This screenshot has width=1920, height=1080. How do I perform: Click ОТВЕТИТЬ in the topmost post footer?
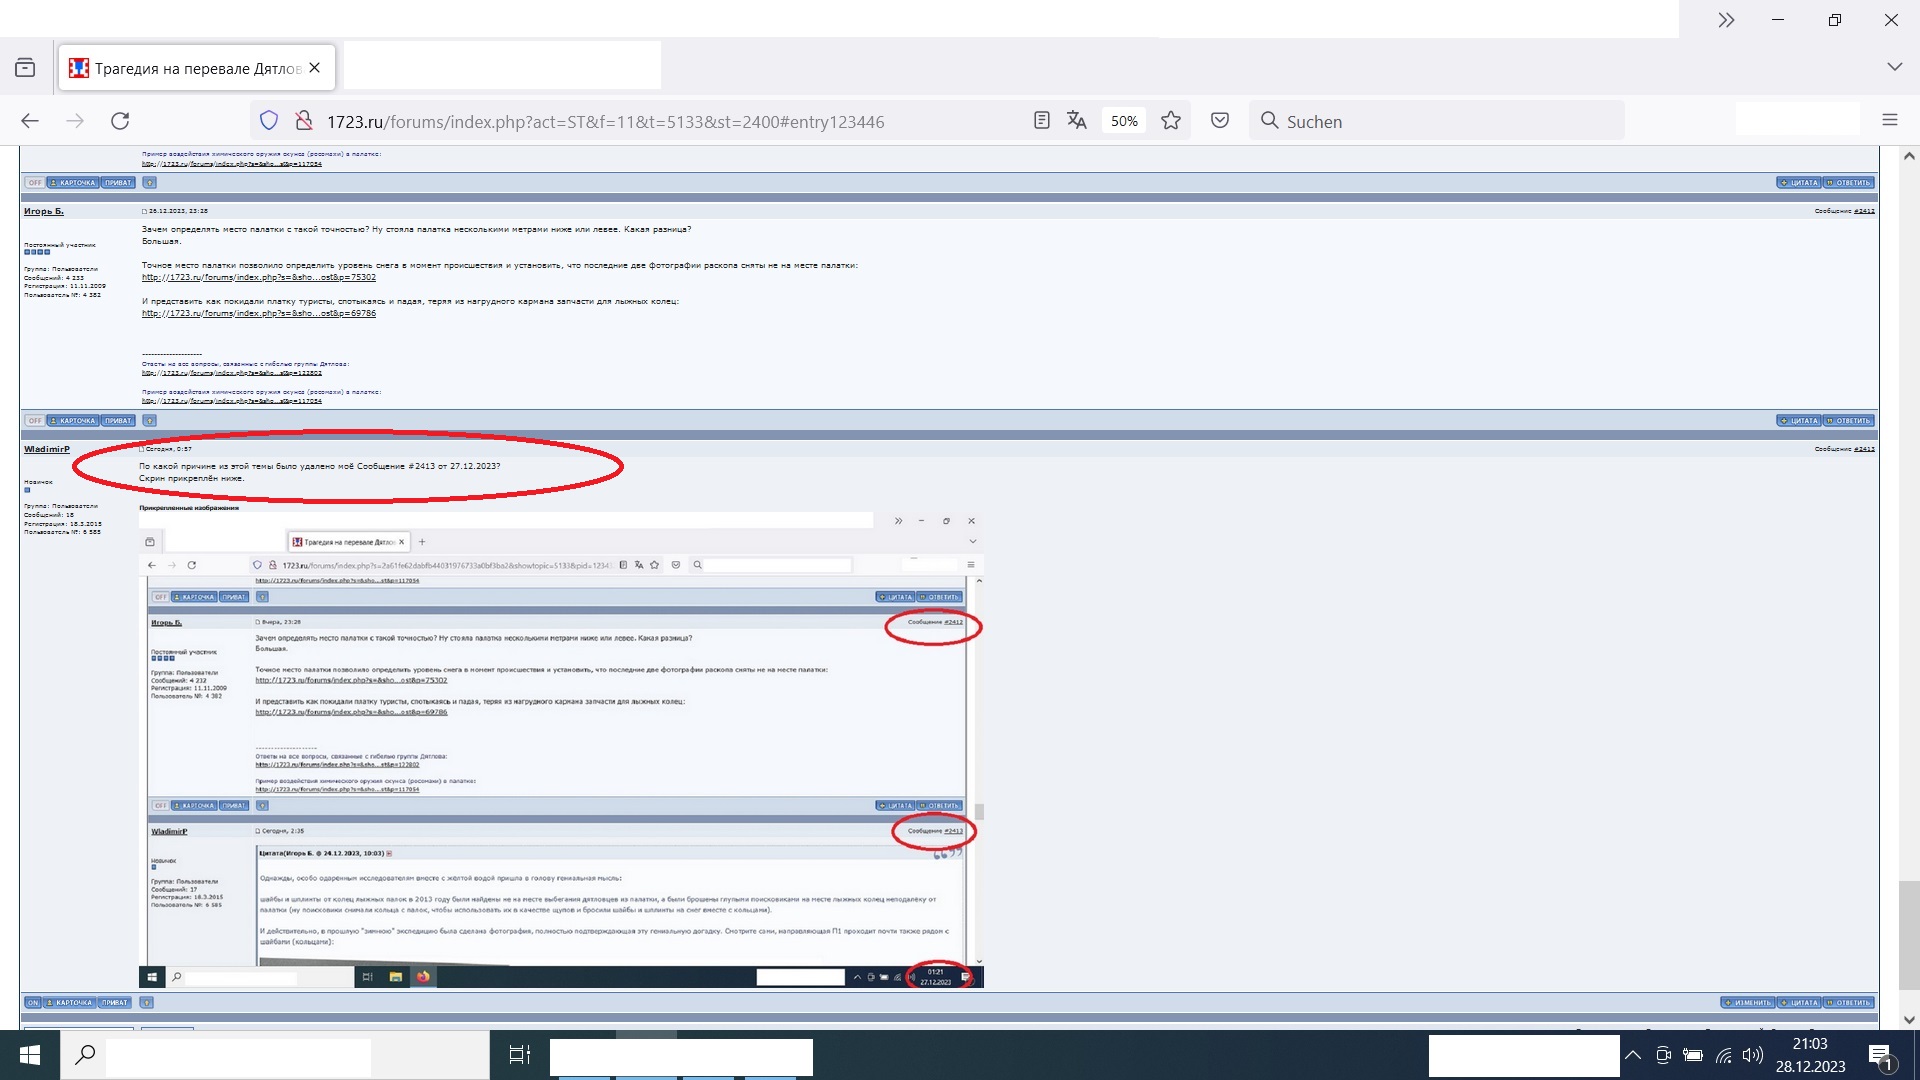tap(1848, 183)
